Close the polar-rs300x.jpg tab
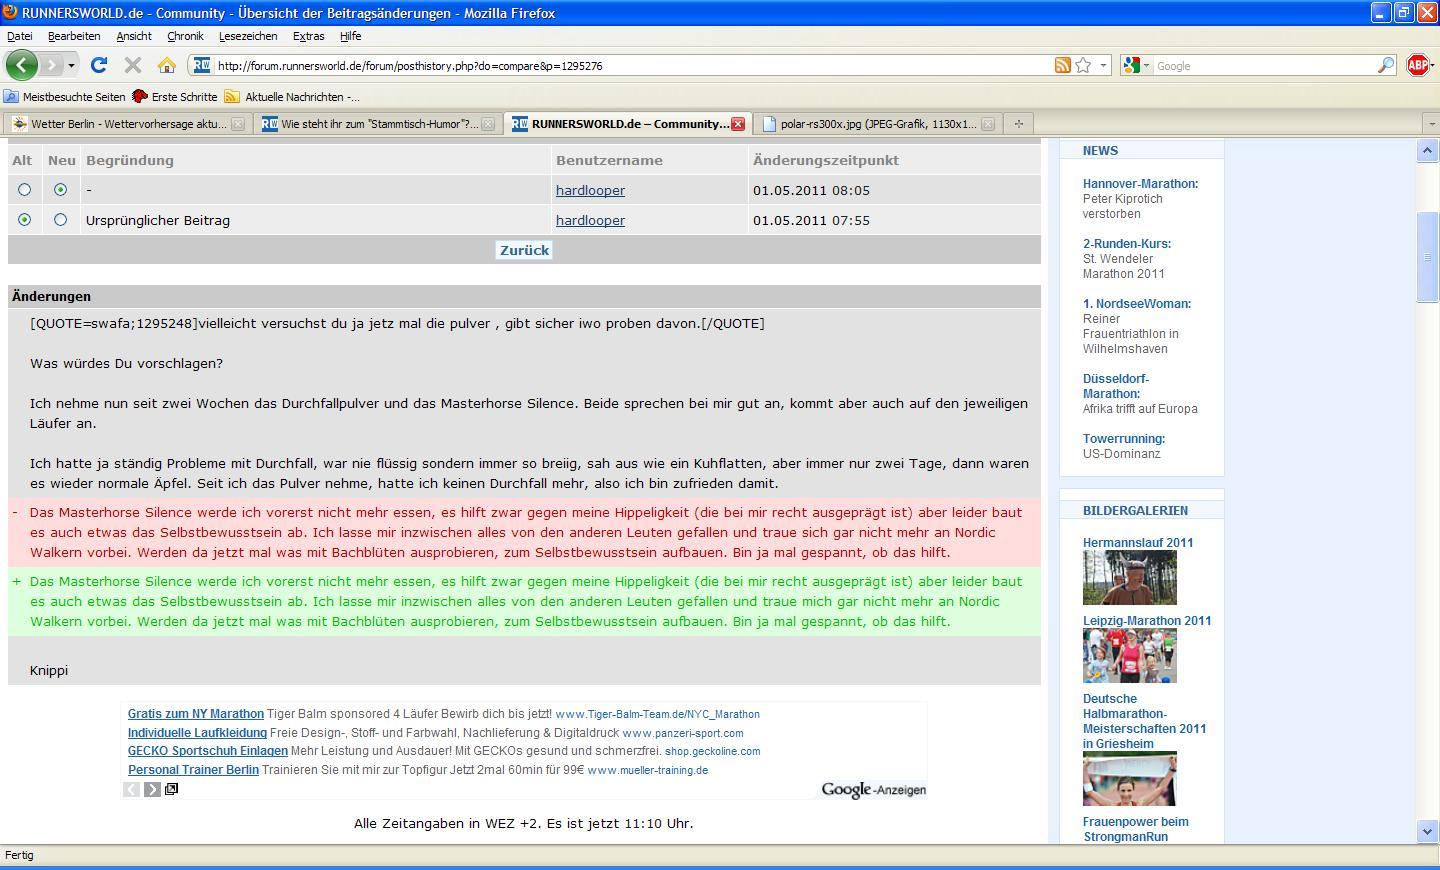Viewport: 1440px width, 870px height. pyautogui.click(x=988, y=124)
